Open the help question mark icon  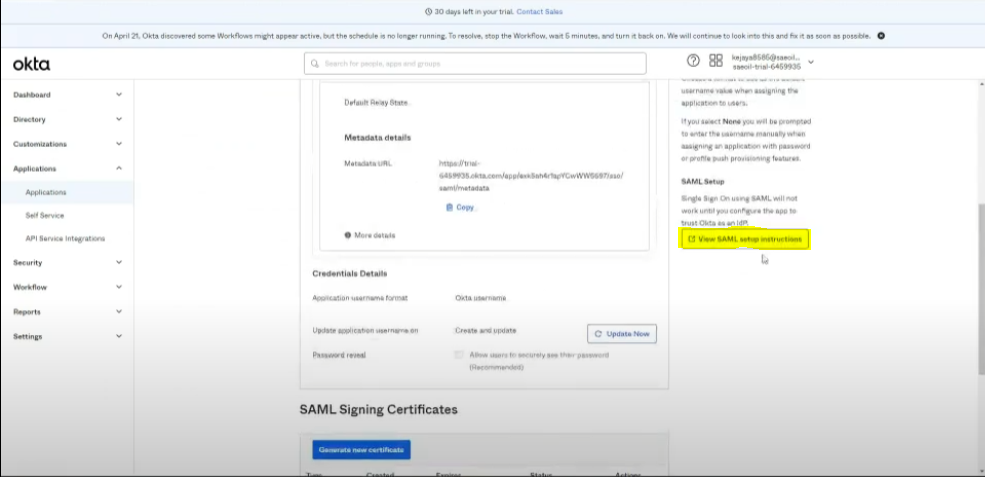693,60
